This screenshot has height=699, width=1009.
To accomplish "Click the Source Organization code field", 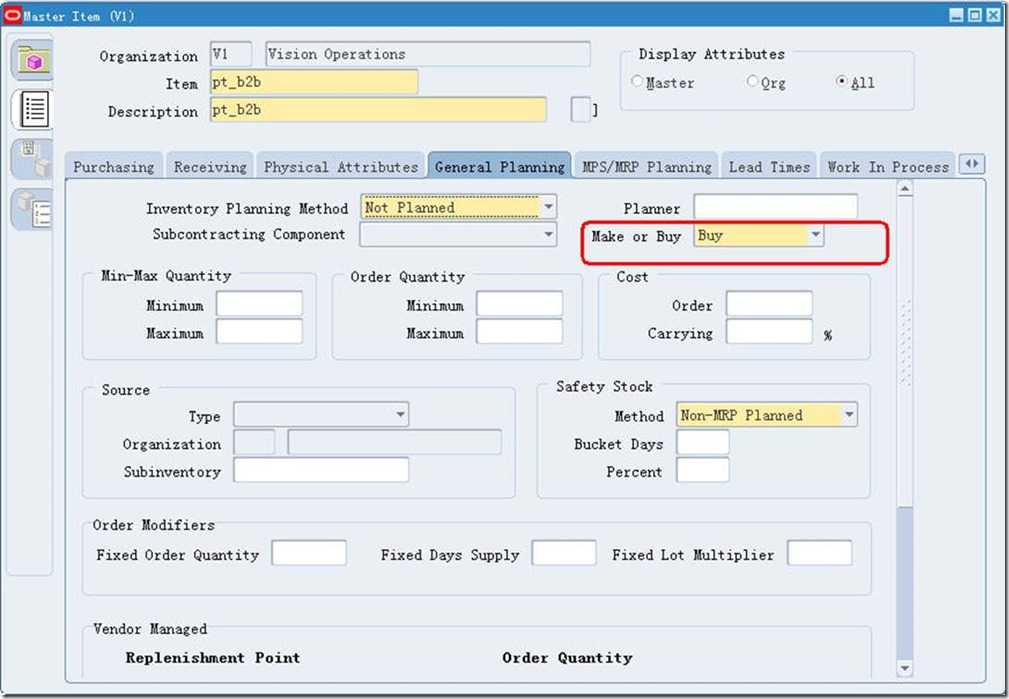I will 254,442.
